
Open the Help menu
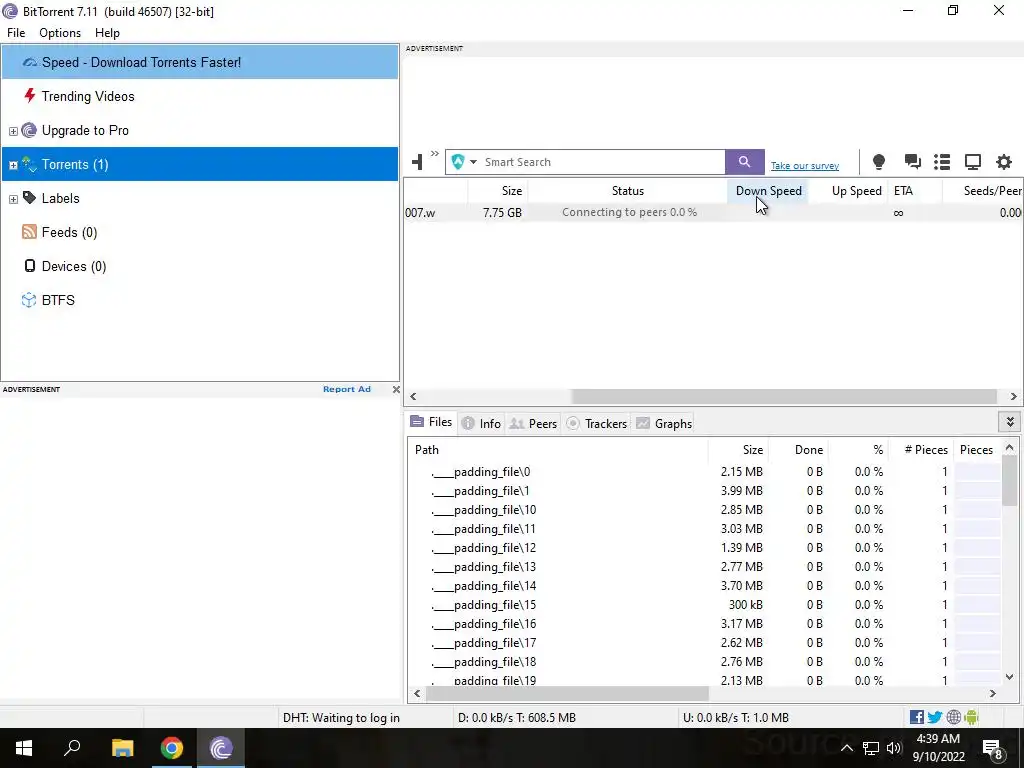coord(107,33)
